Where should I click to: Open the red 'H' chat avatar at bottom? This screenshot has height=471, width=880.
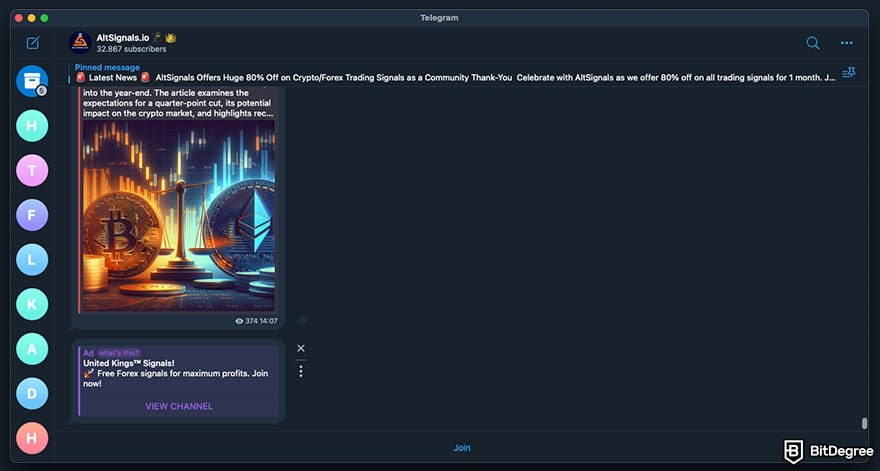pos(32,438)
